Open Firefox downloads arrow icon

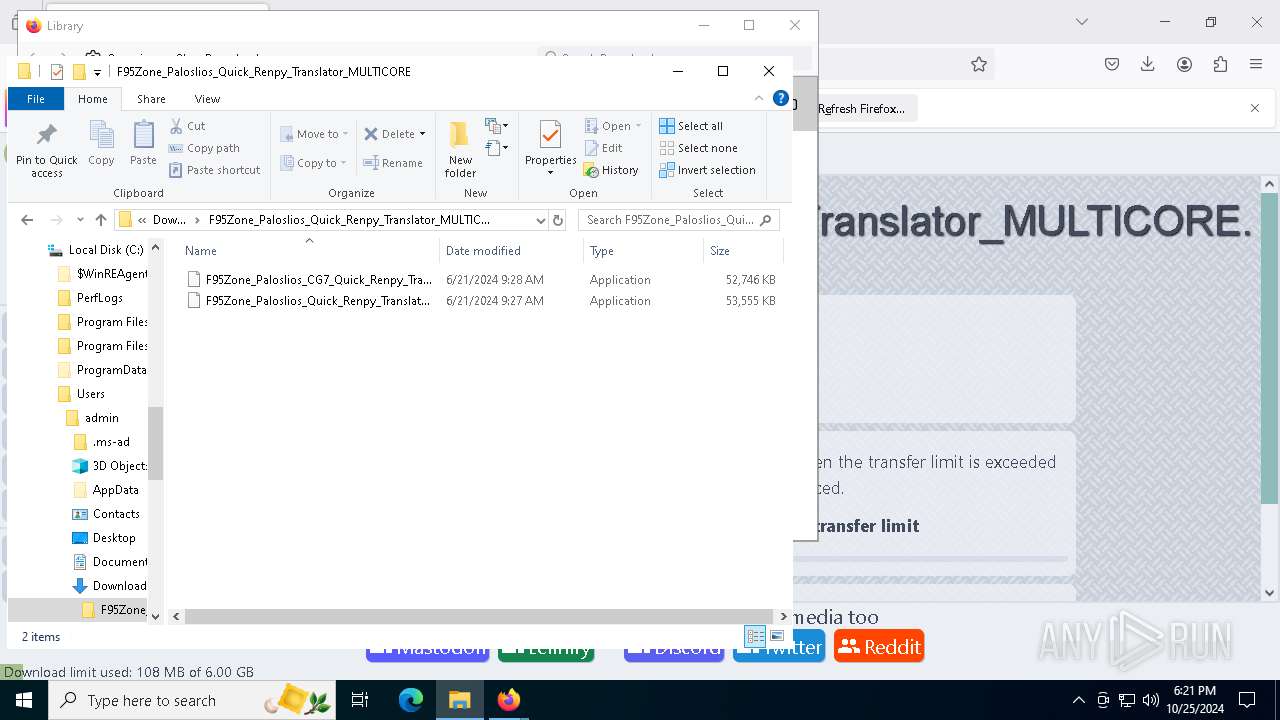click(x=1148, y=64)
